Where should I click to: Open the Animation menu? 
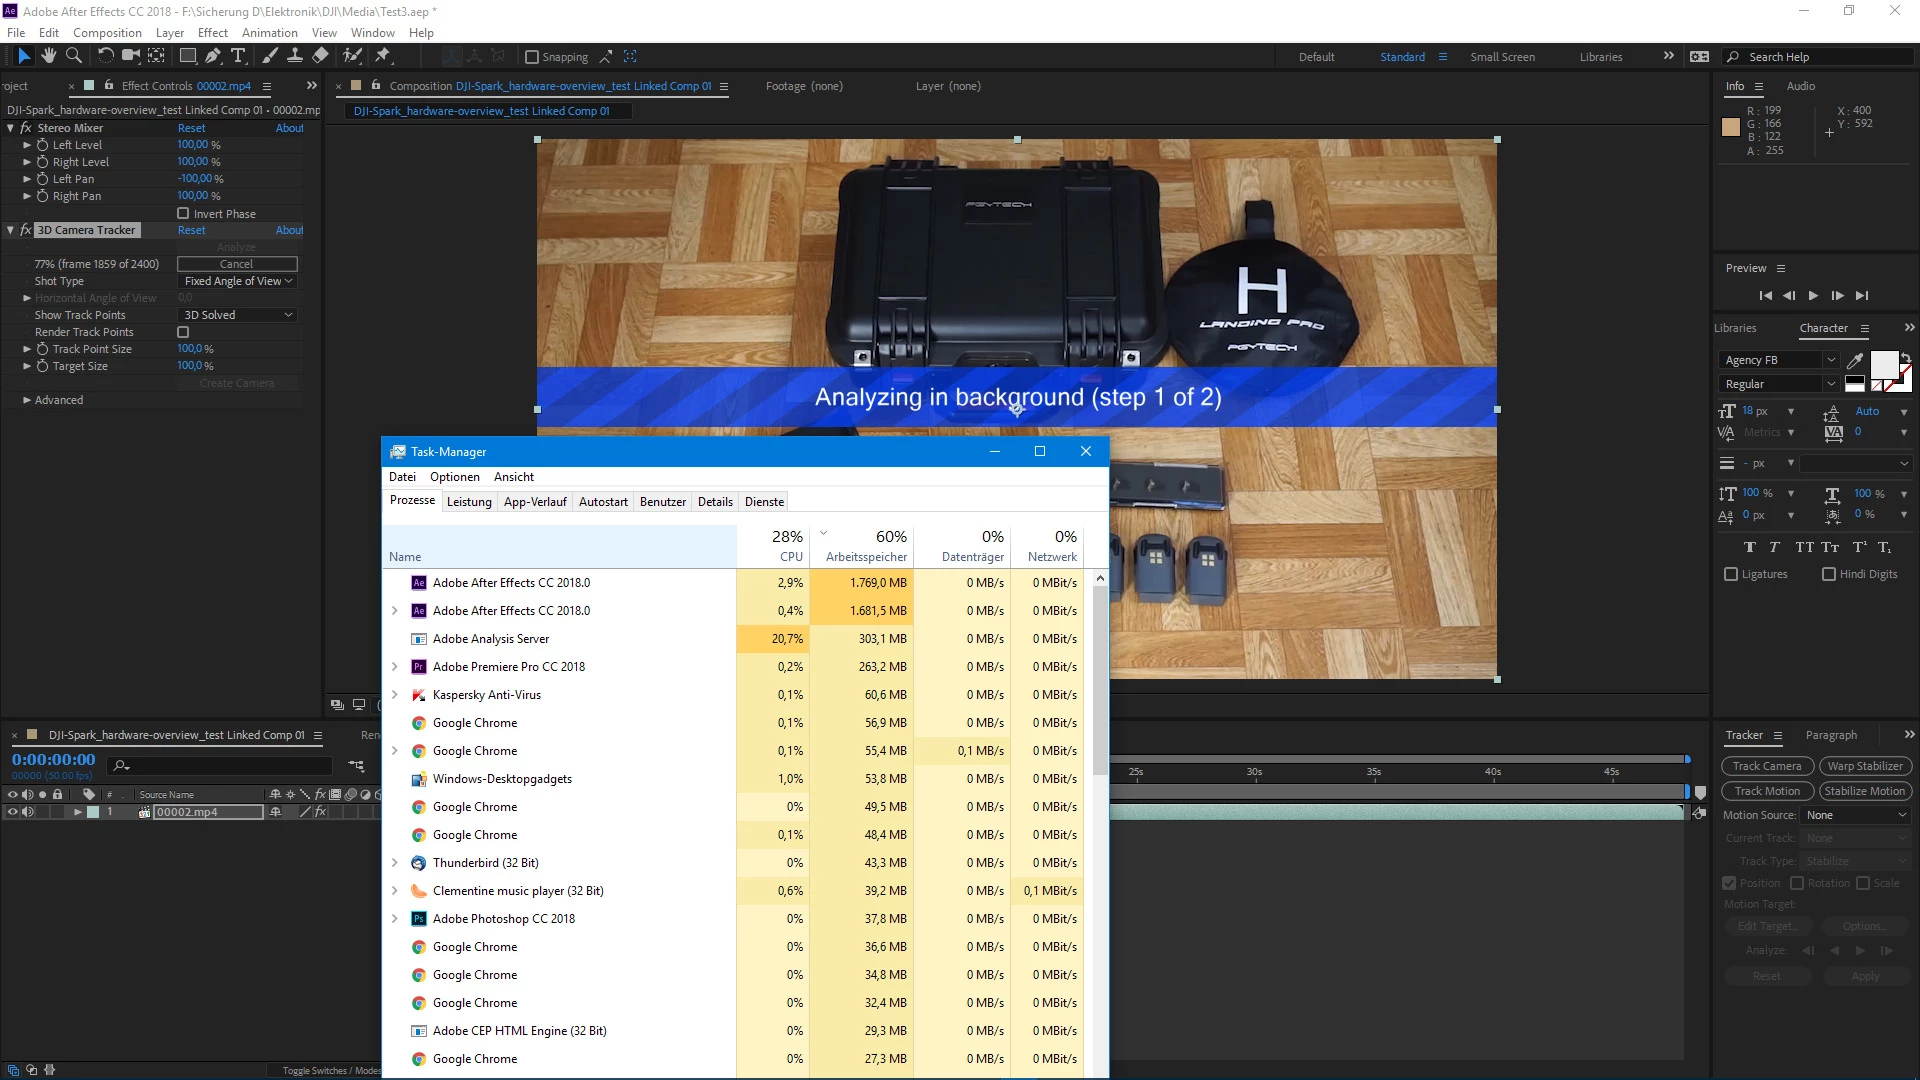[269, 32]
